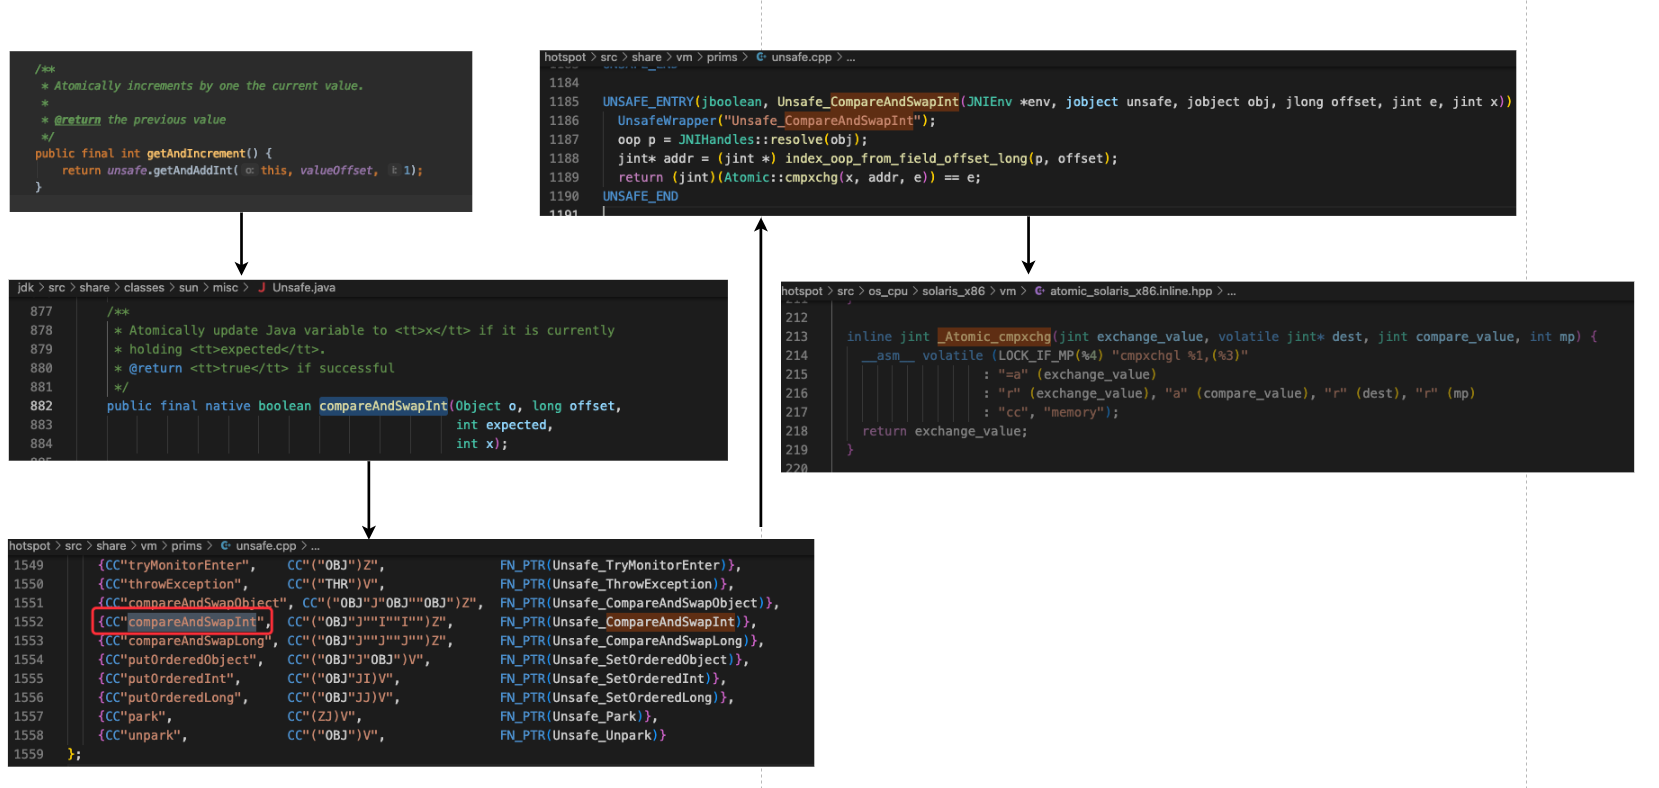The width and height of the screenshot is (1659, 788).
Task: Select the "jdk" breadcrumb item
Action: [26, 288]
